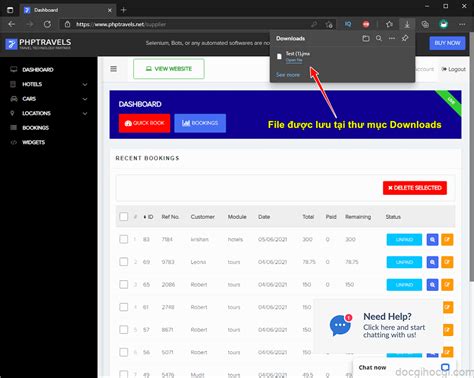Open the red ad-blocker extension icon
474x378 pixels.
pos(366,24)
